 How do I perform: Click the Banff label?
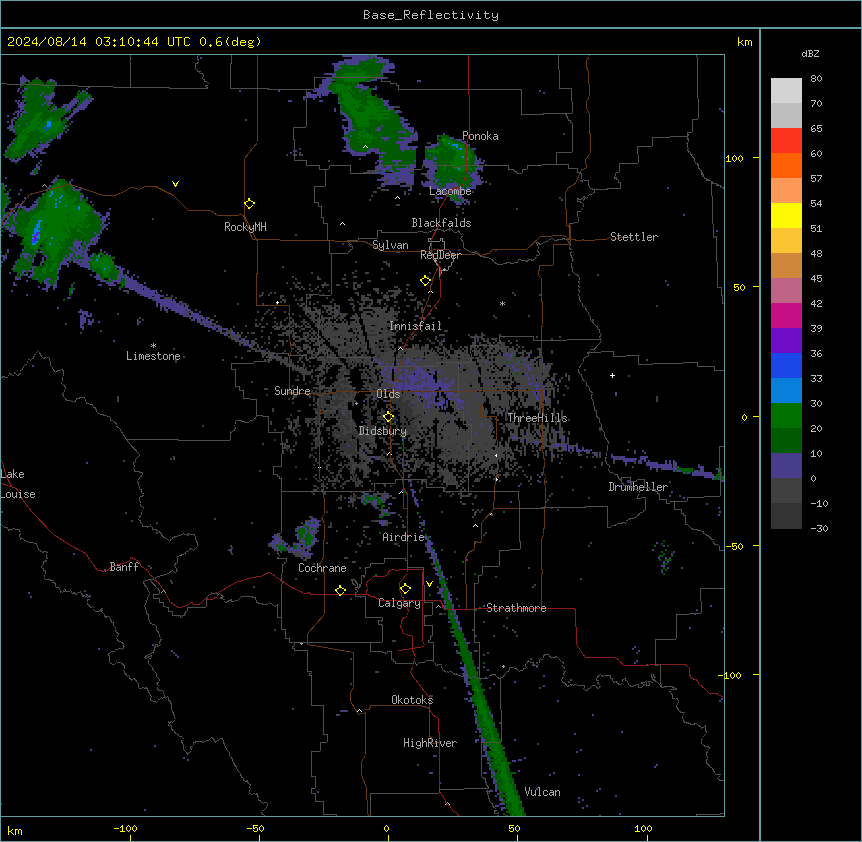click(124, 567)
